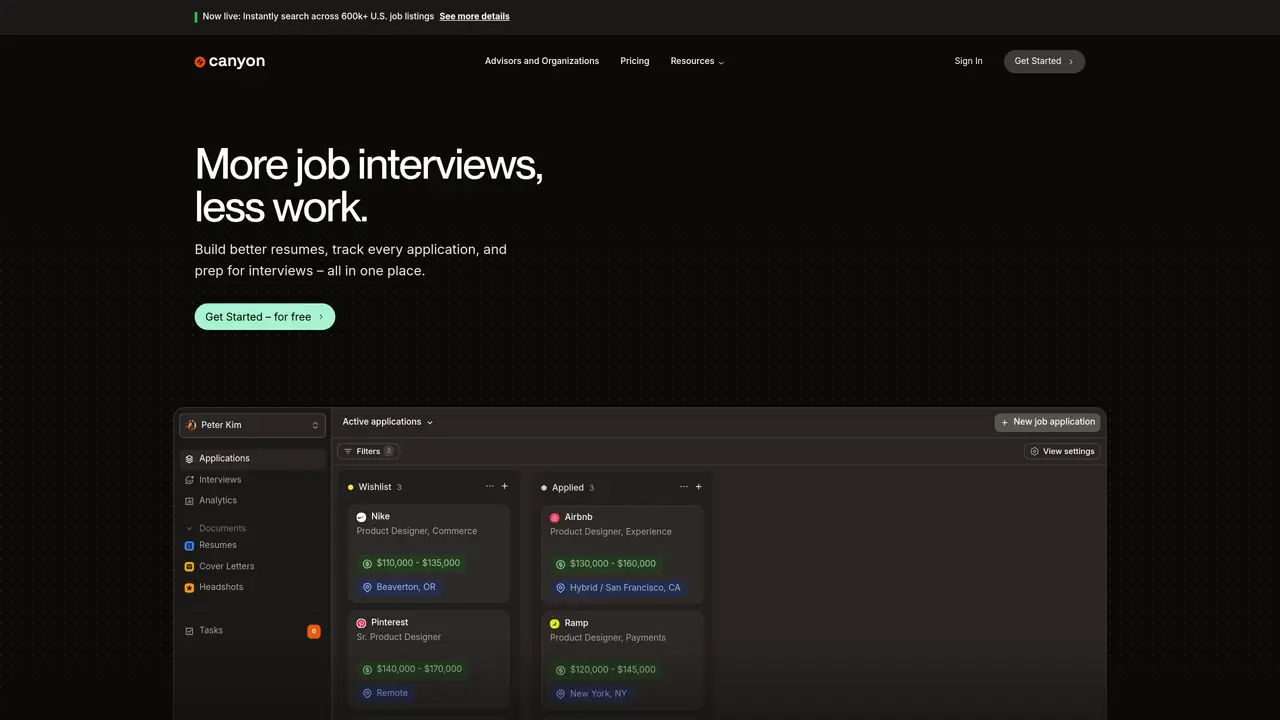Viewport: 1280px width, 720px height.
Task: Click the Applied grey status dot
Action: pyautogui.click(x=544, y=488)
